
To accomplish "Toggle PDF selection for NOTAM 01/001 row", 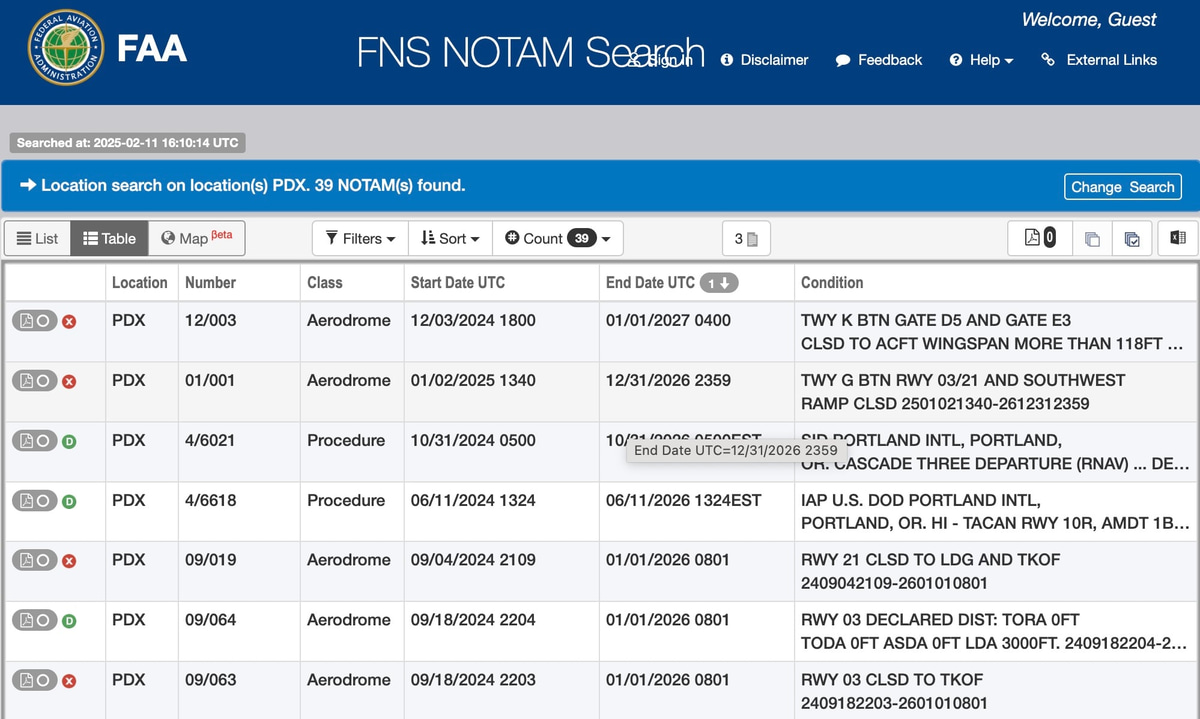I will coord(35,381).
